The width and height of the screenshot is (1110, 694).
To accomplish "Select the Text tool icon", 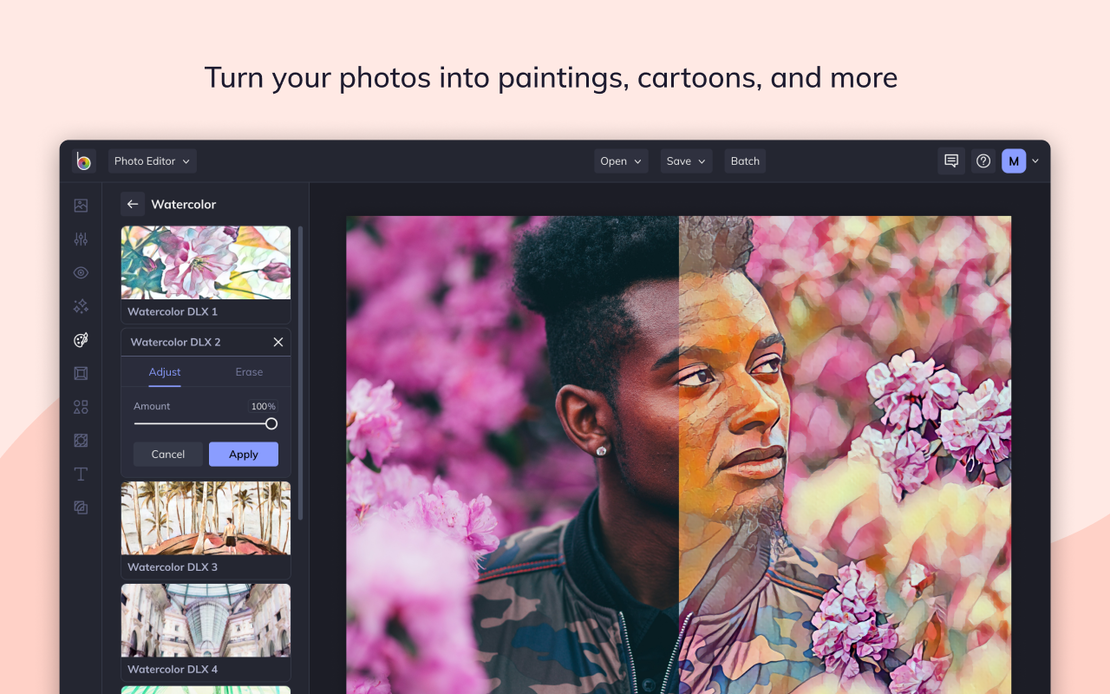I will [81, 474].
